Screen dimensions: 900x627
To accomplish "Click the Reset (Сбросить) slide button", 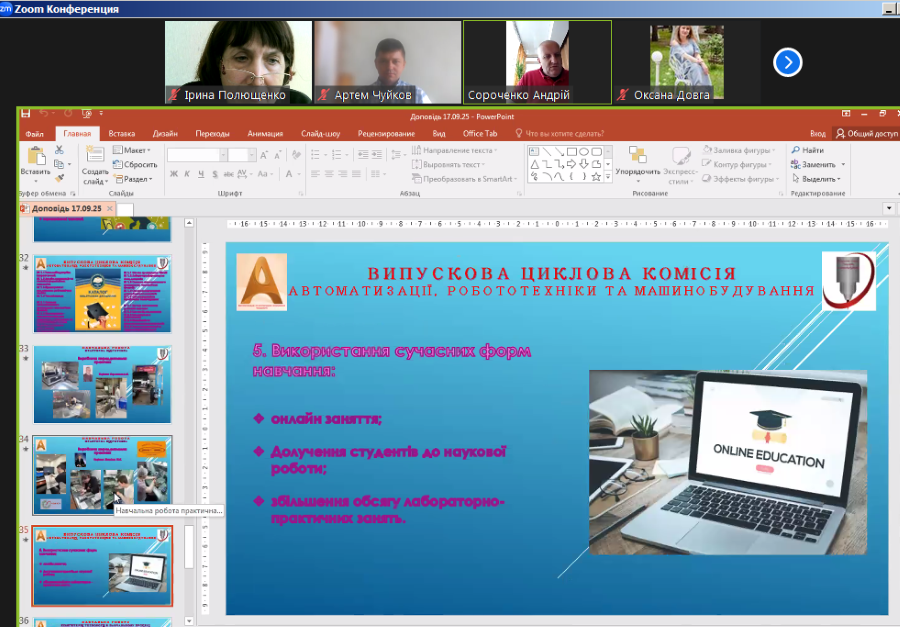I will 136,164.
